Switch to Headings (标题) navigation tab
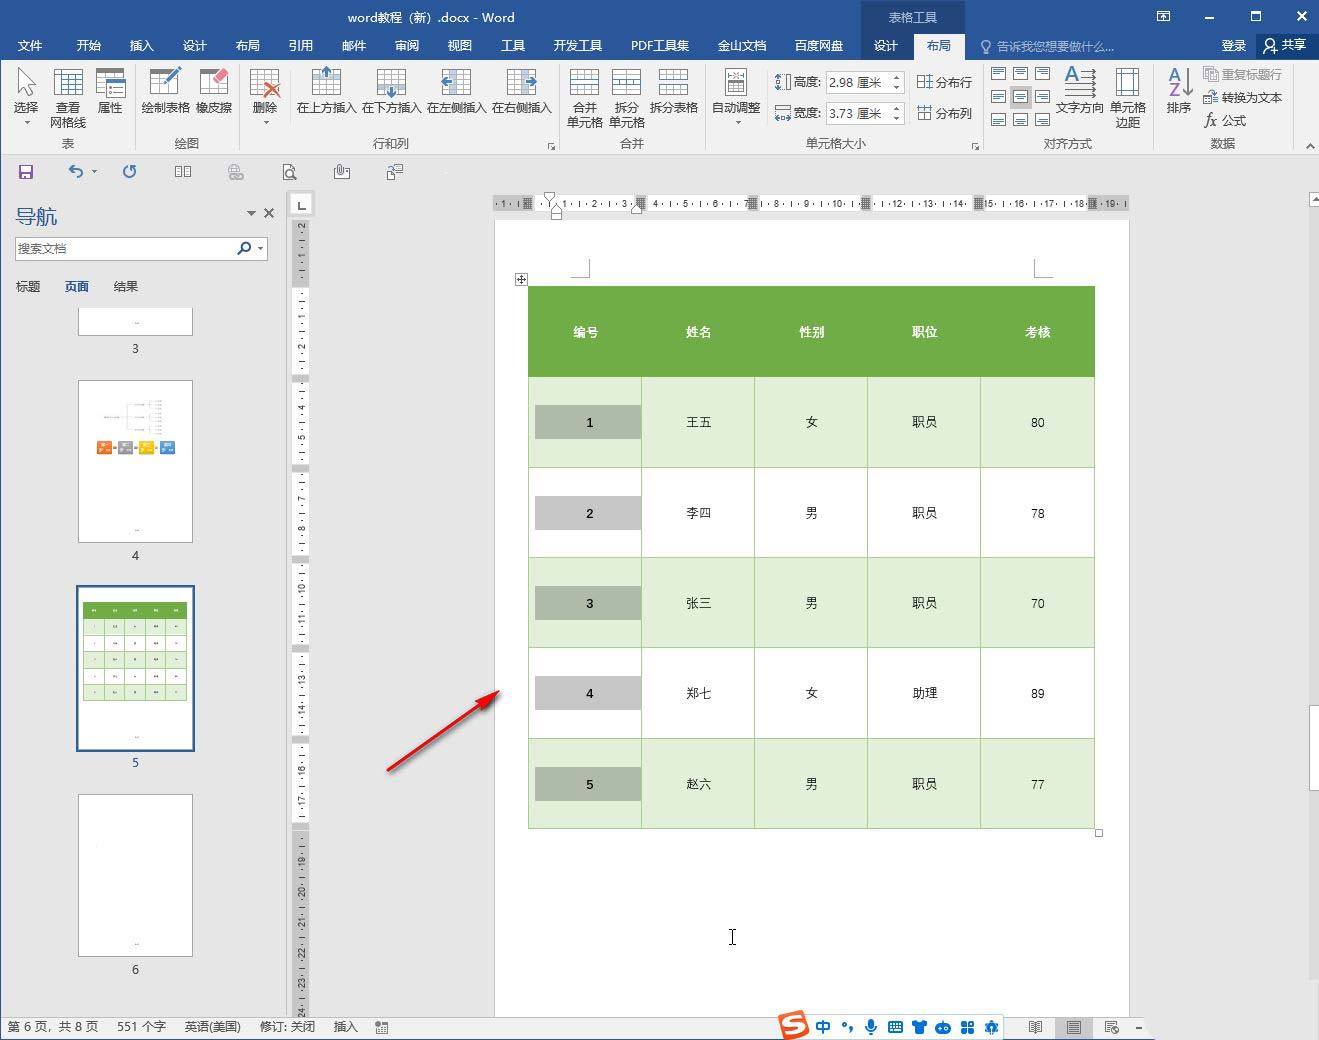This screenshot has height=1040, width=1319. coord(28,287)
